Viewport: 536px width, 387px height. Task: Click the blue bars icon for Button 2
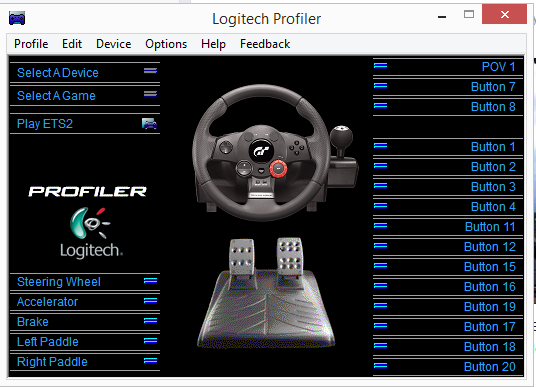click(380, 165)
